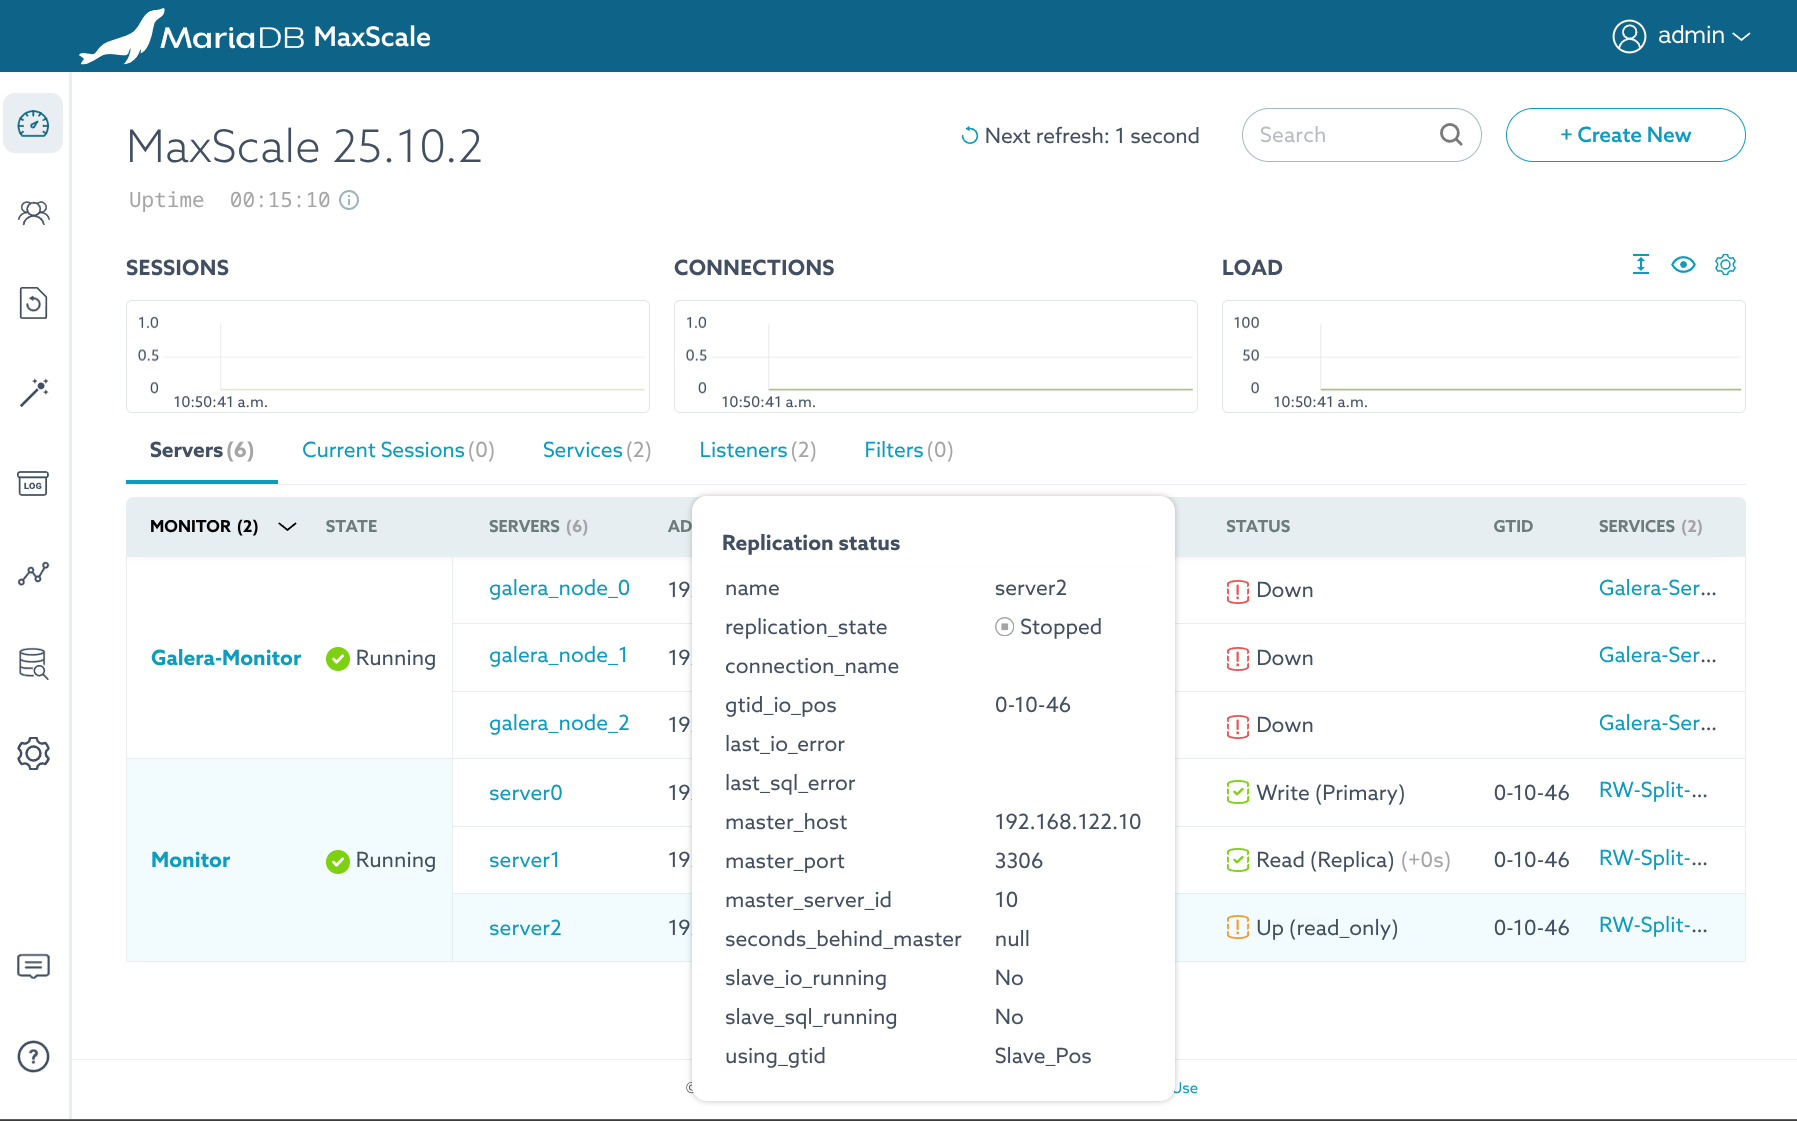Switch to the Current Sessions tab

[398, 450]
